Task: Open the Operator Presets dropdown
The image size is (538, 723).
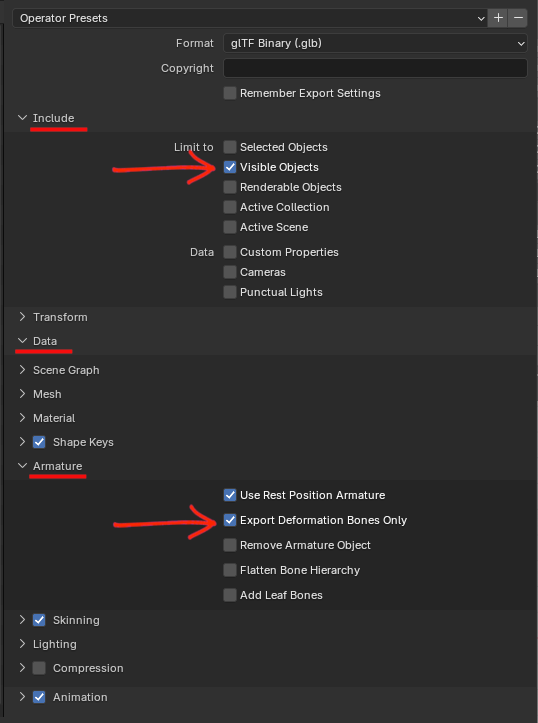Action: pos(250,18)
